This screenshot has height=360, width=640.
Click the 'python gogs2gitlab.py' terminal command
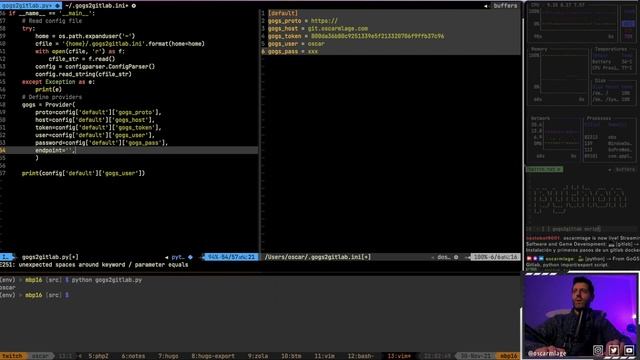coord(107,280)
